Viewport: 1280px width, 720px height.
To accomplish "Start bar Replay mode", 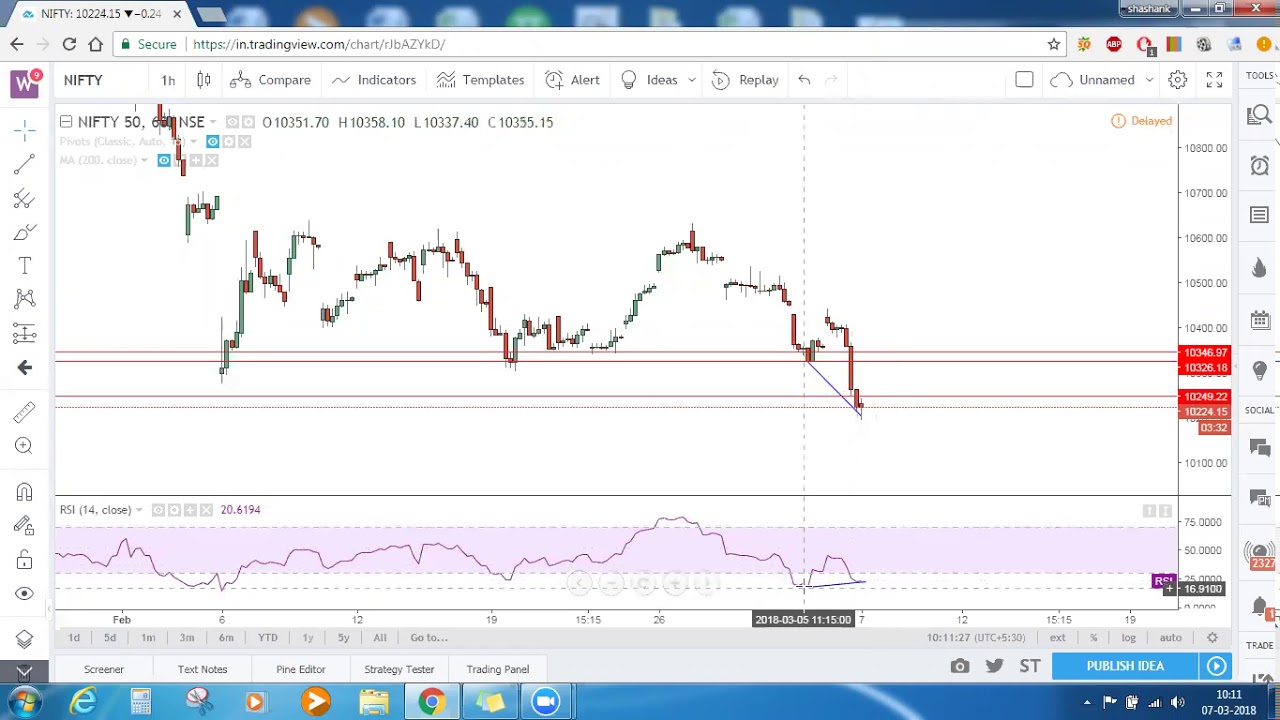I will [745, 80].
